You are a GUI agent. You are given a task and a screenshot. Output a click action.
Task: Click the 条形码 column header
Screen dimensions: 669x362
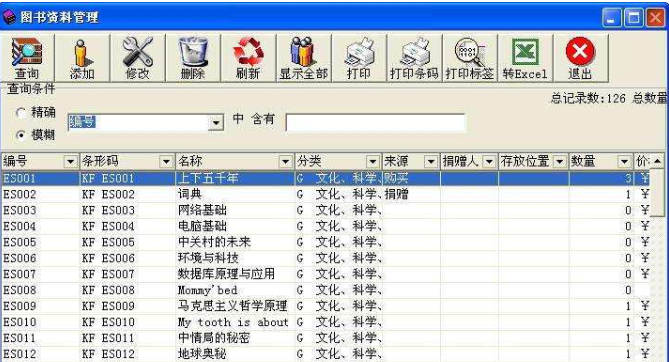coord(127,162)
